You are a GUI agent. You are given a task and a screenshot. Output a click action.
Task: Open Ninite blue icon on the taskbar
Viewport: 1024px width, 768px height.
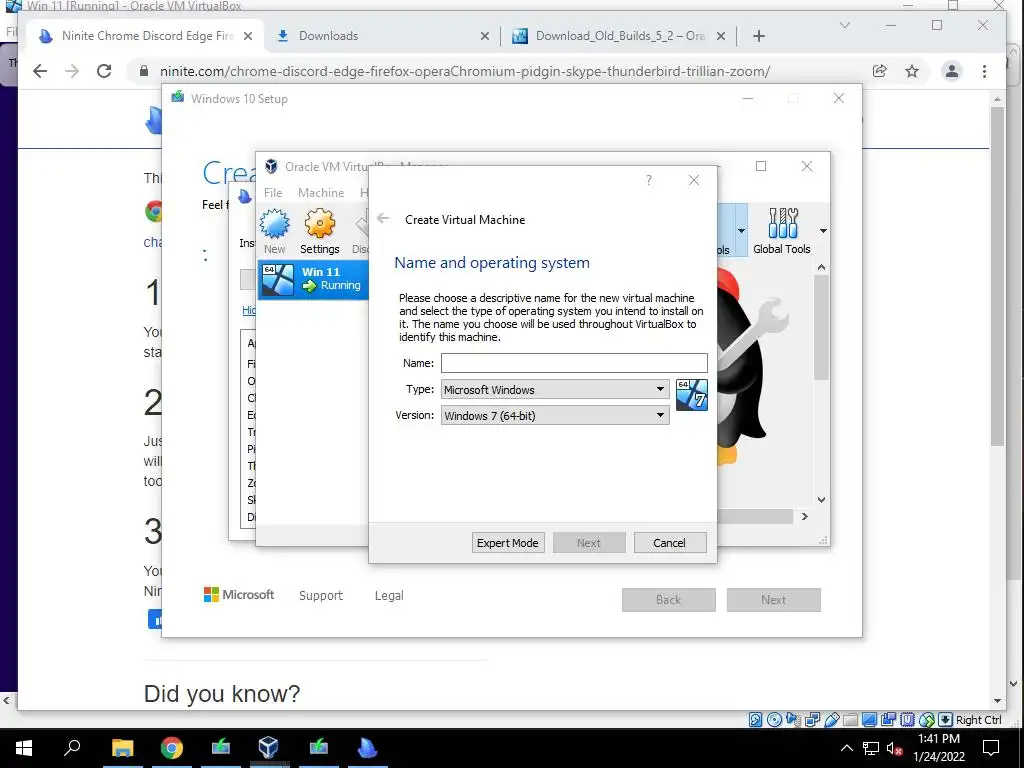click(x=367, y=748)
